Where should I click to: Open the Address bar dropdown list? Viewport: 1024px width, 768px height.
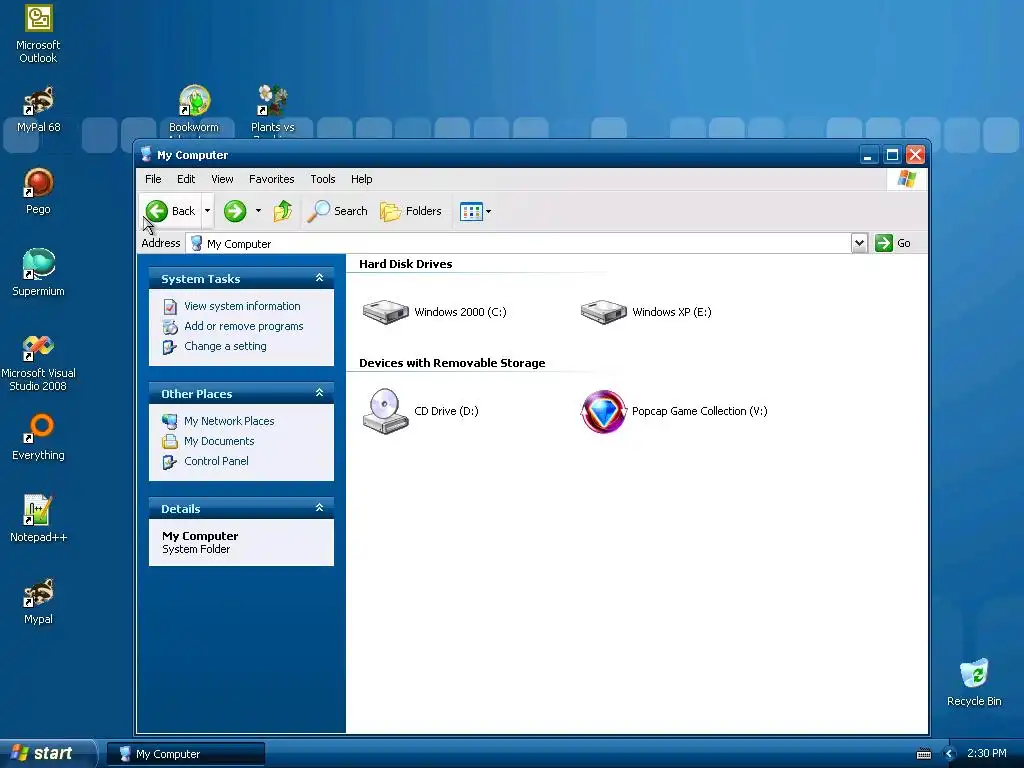tap(859, 243)
